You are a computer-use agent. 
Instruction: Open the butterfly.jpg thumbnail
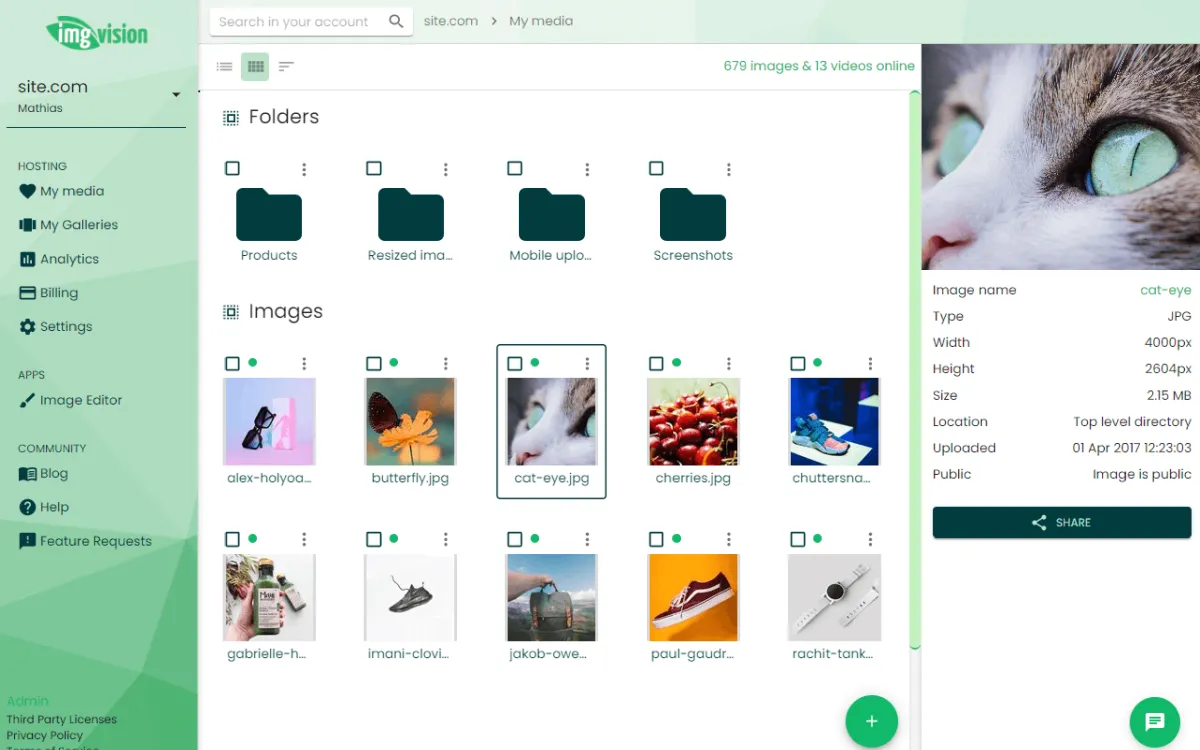411,422
